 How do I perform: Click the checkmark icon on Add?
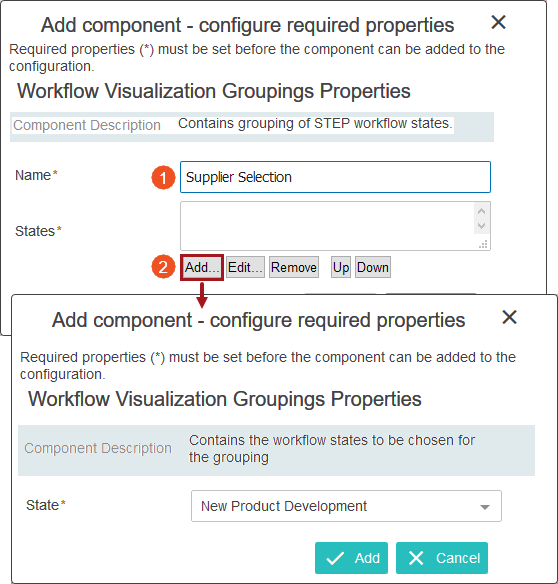point(335,559)
